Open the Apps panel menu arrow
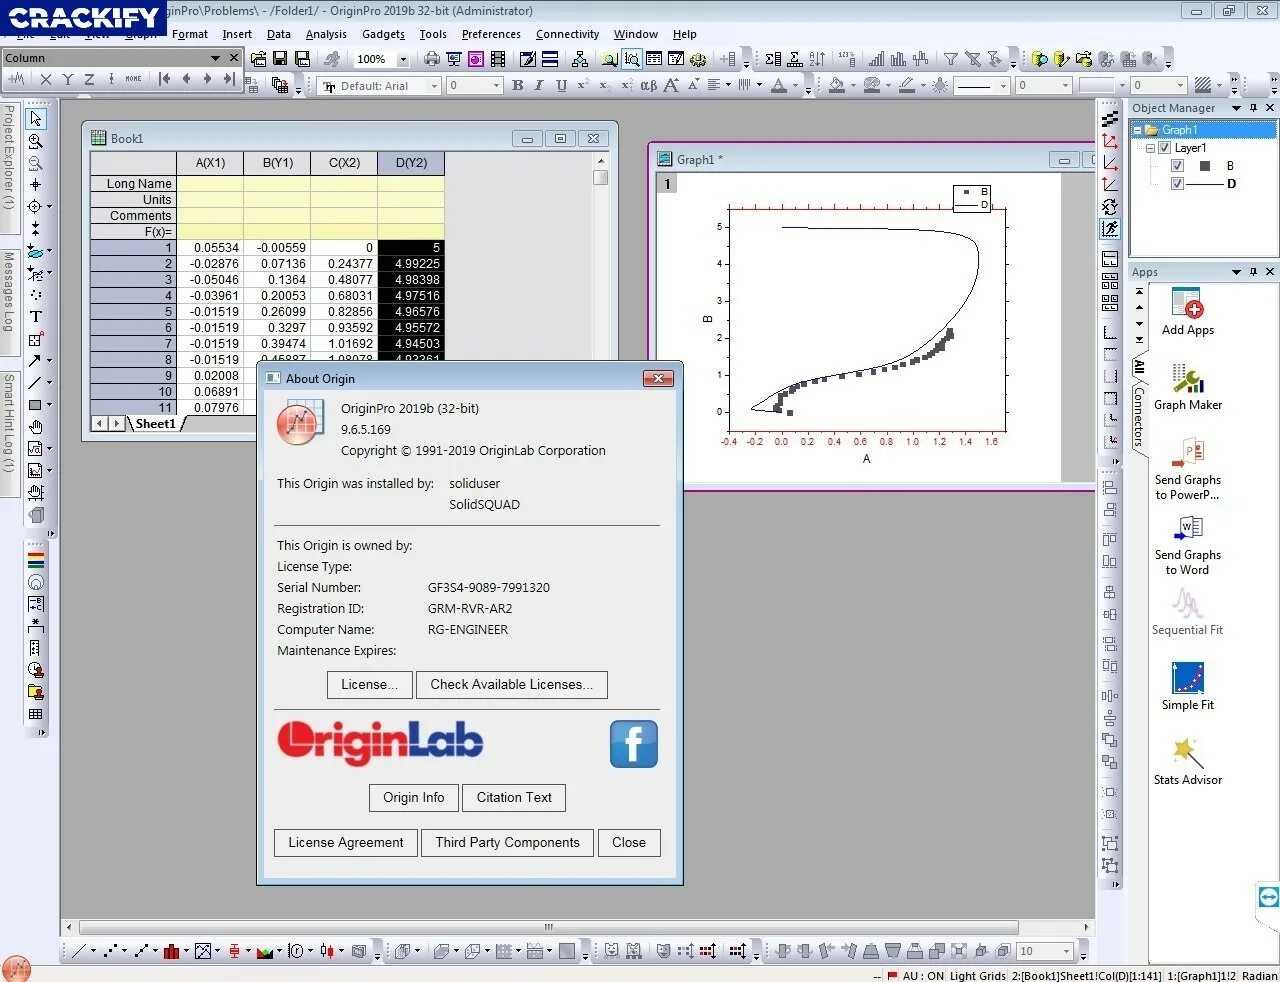 (1236, 272)
